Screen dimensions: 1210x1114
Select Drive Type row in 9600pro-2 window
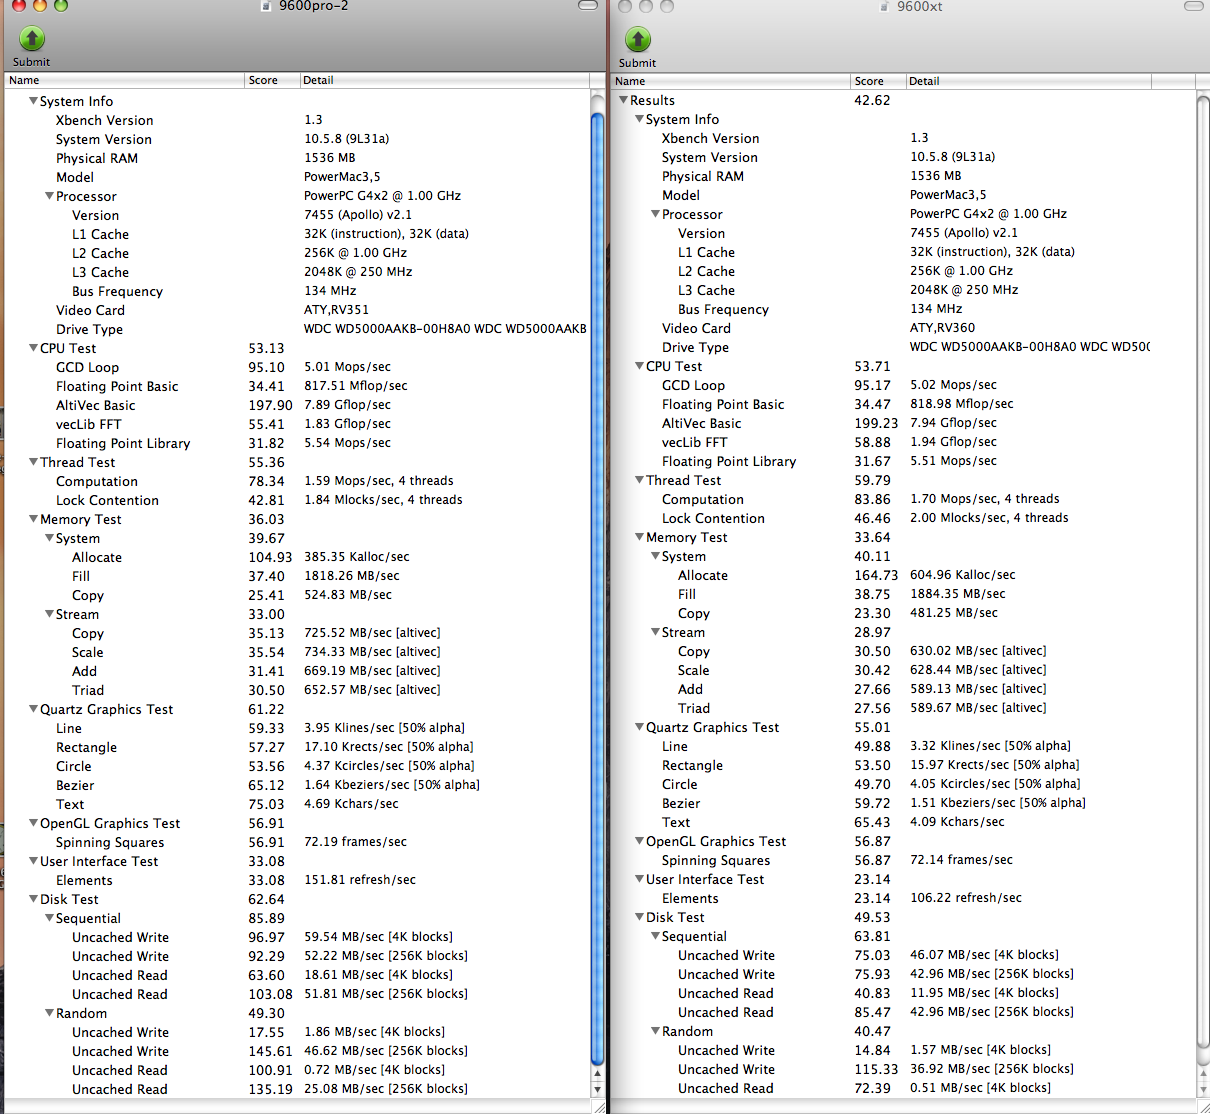point(297,329)
